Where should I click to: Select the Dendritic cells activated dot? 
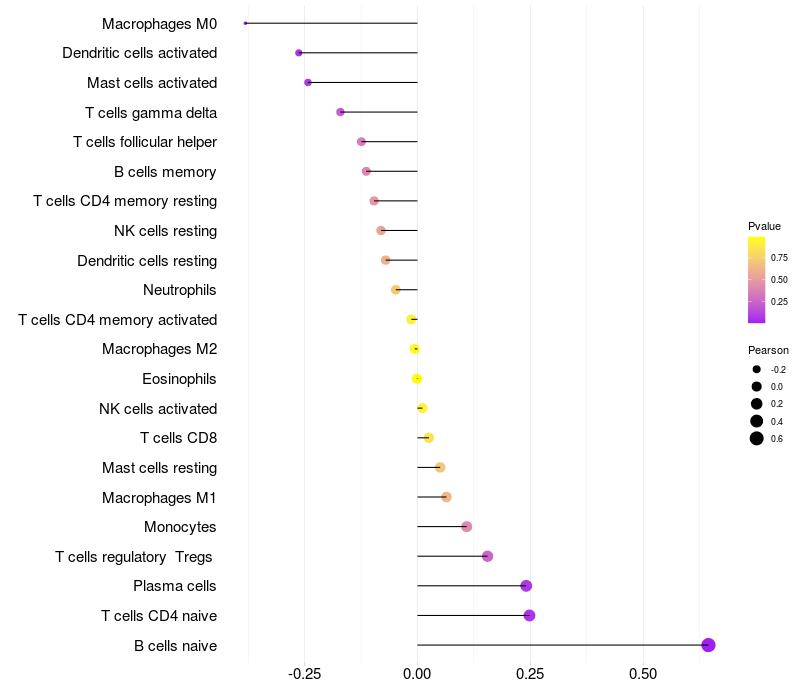(299, 53)
